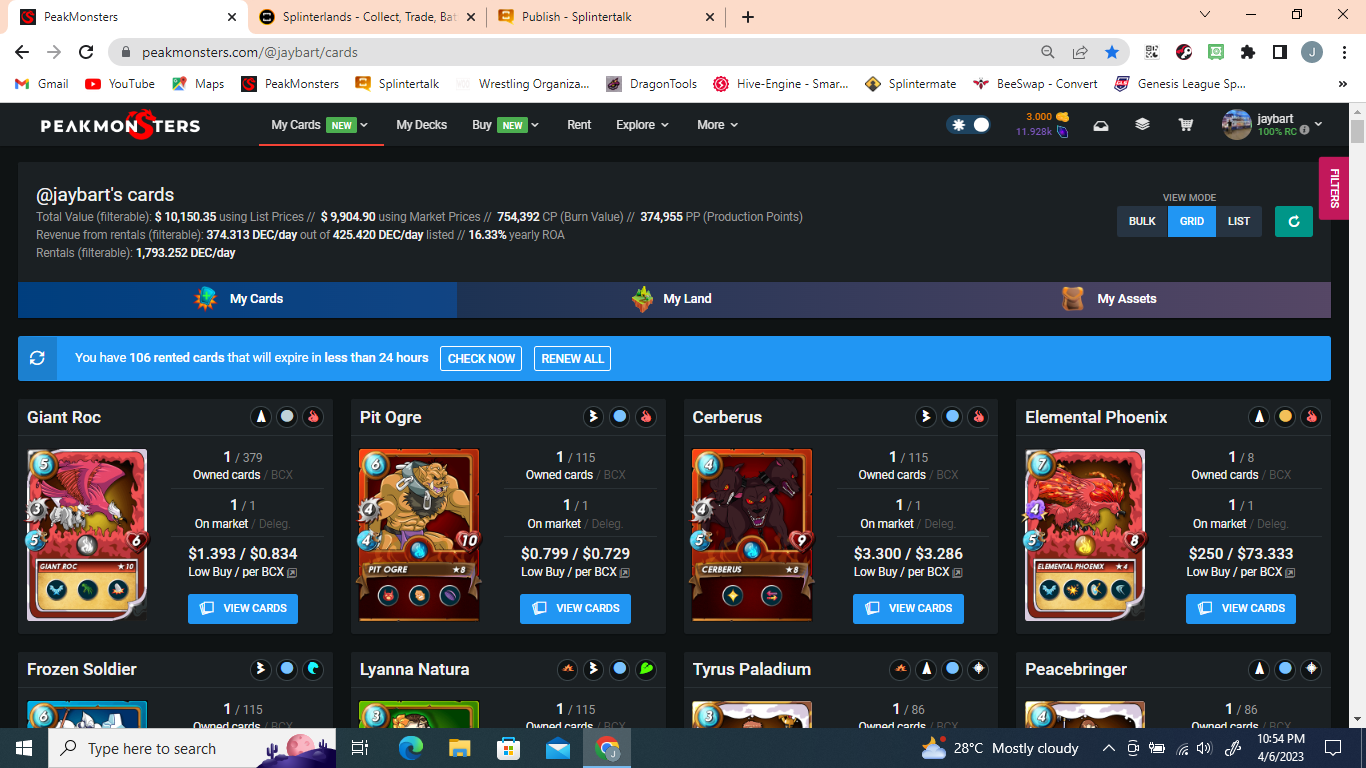View cards for Cerberus
This screenshot has width=1366, height=768.
tap(908, 608)
